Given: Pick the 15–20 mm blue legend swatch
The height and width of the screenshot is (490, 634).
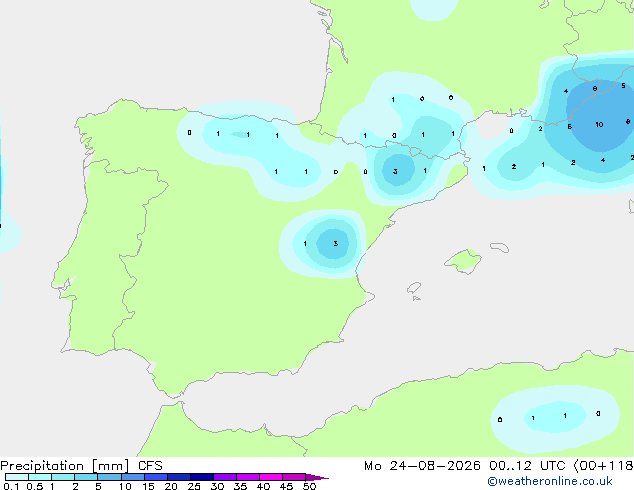Looking at the screenshot, I should (x=156, y=477).
